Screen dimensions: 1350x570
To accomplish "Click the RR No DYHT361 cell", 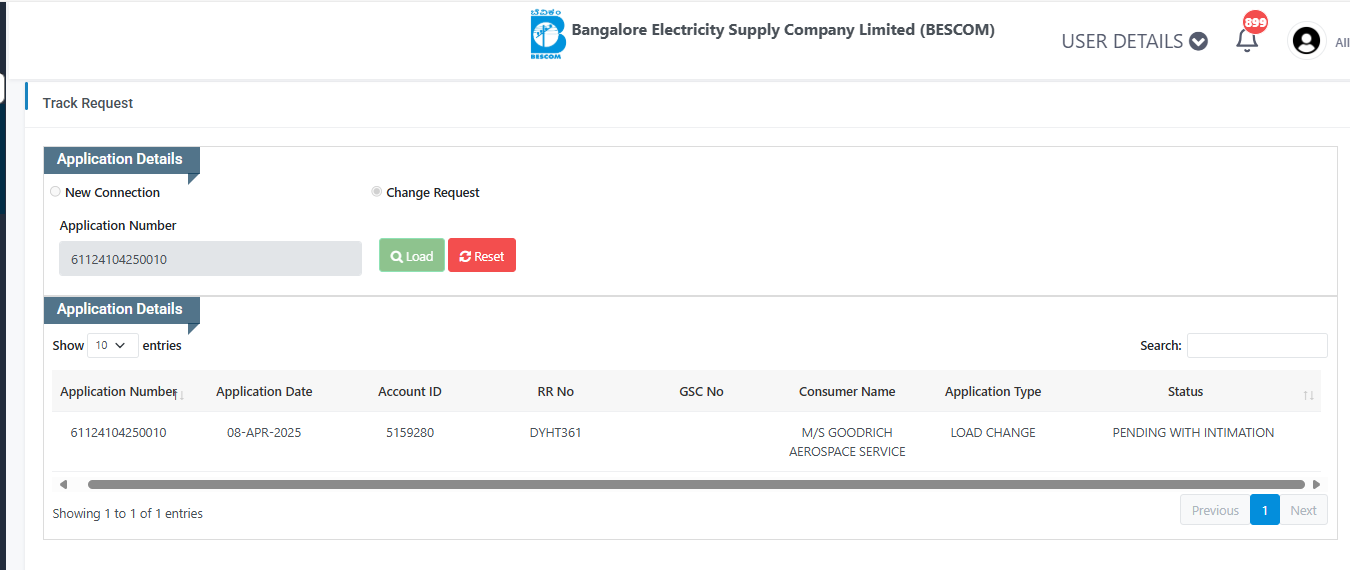I will 556,433.
